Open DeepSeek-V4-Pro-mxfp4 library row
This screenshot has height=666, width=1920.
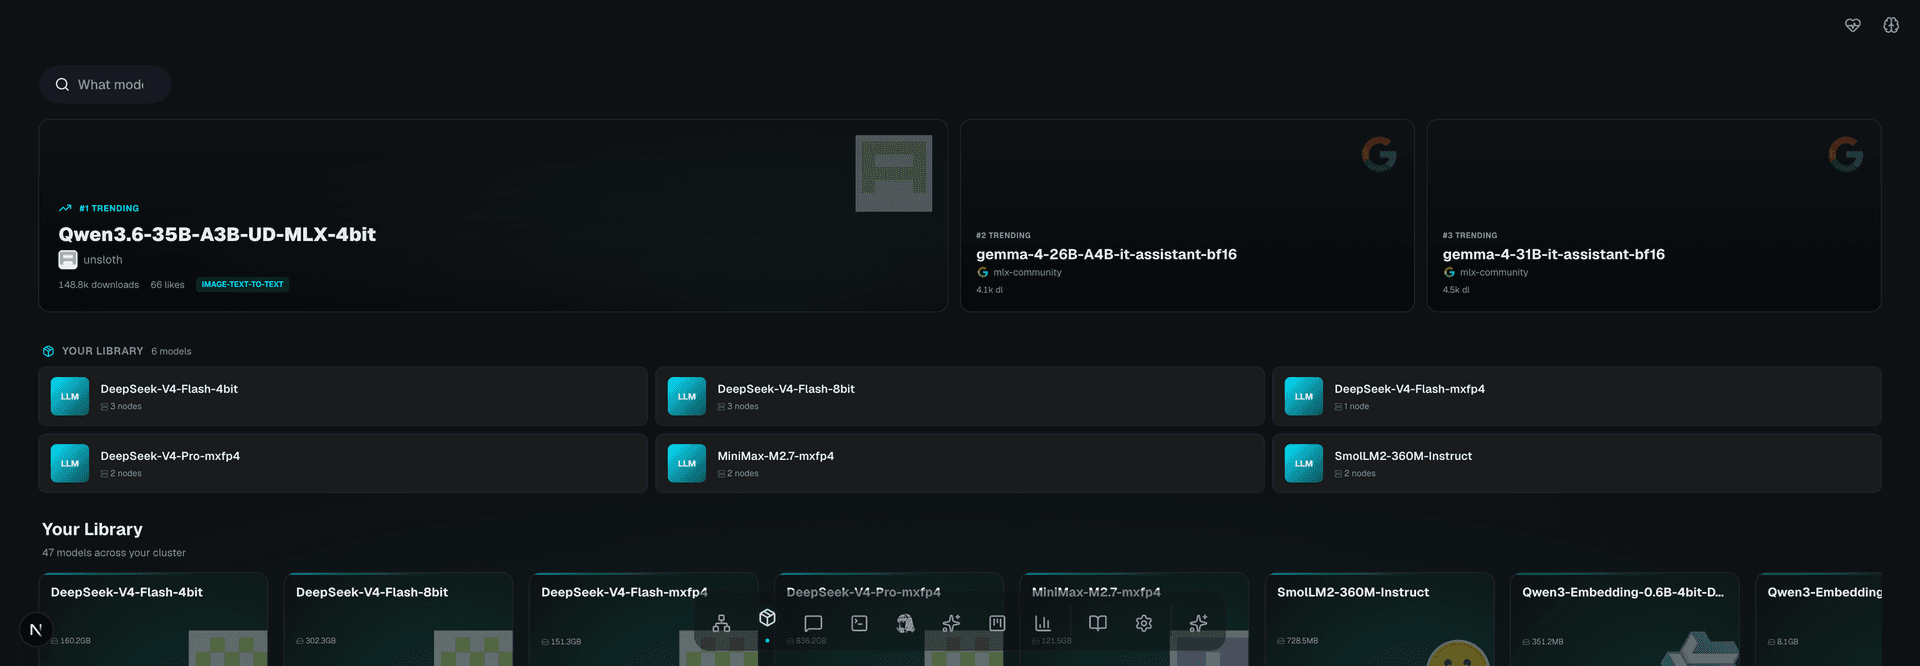click(342, 463)
